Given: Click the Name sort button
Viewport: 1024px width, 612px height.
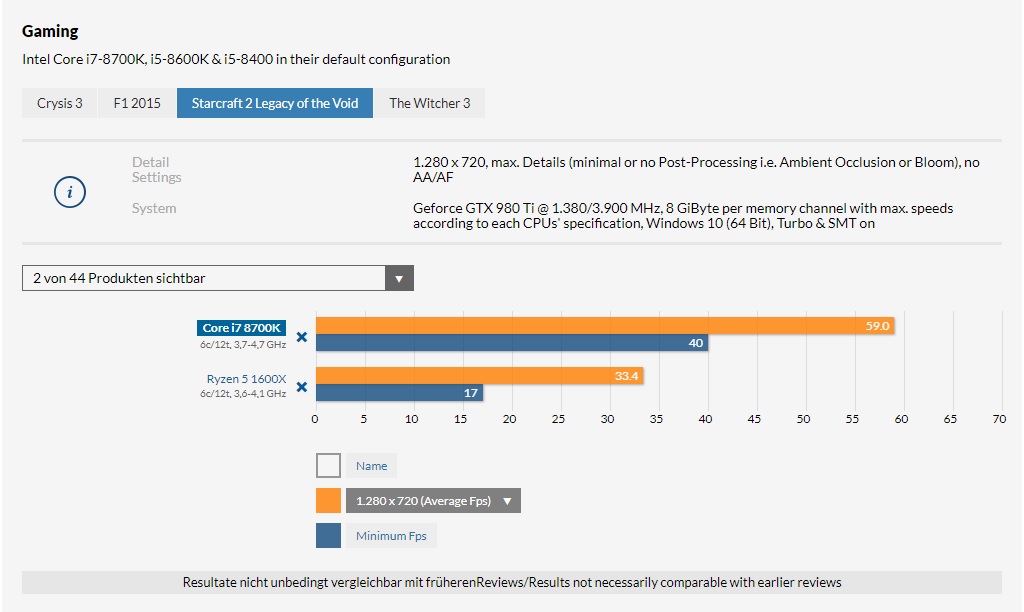Looking at the screenshot, I should pyautogui.click(x=372, y=466).
